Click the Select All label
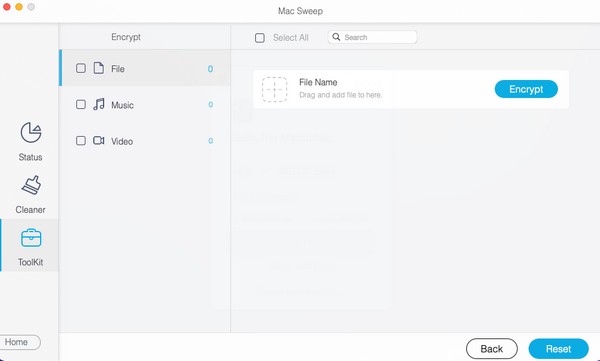 coord(290,38)
